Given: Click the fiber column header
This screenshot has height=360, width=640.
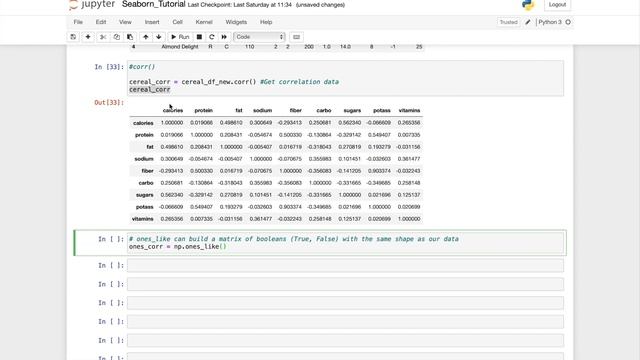Looking at the screenshot, I should coord(296,110).
